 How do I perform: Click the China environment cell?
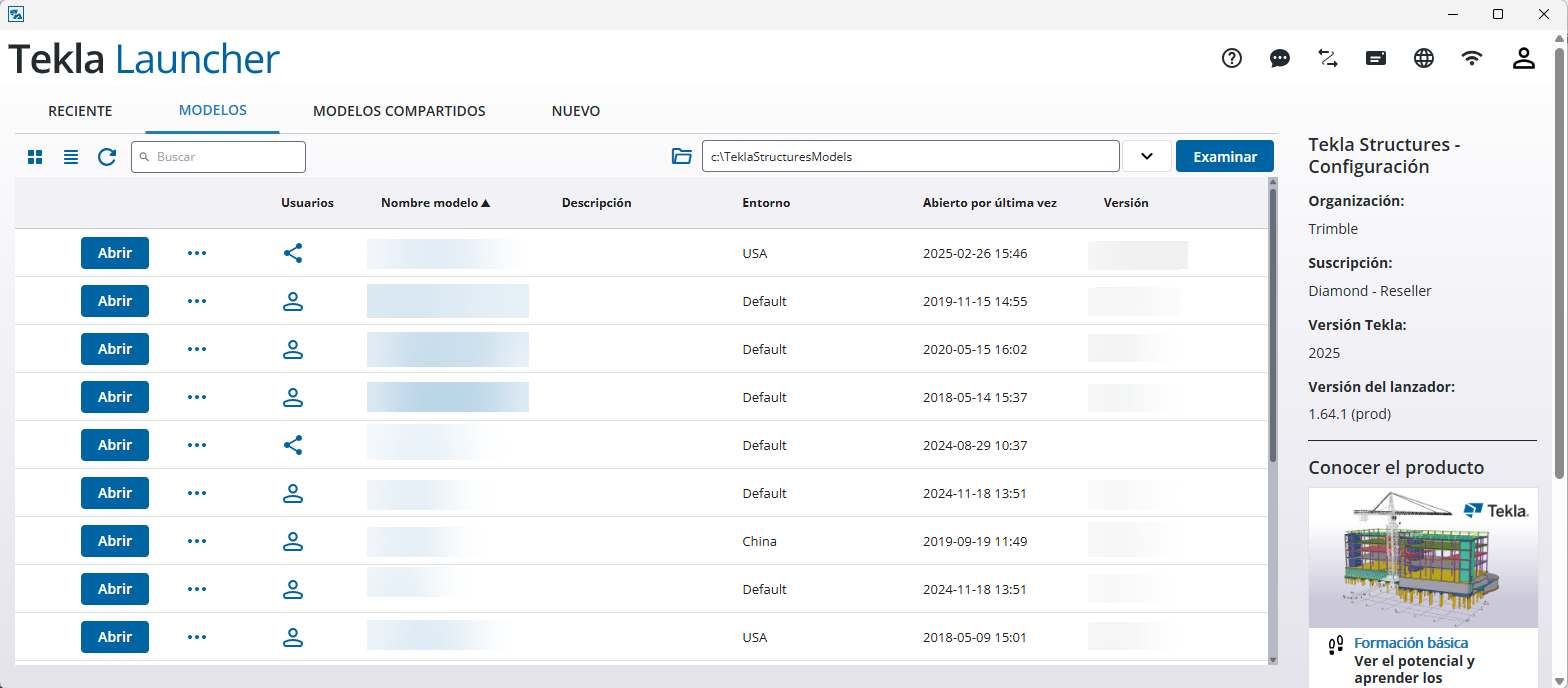[759, 541]
